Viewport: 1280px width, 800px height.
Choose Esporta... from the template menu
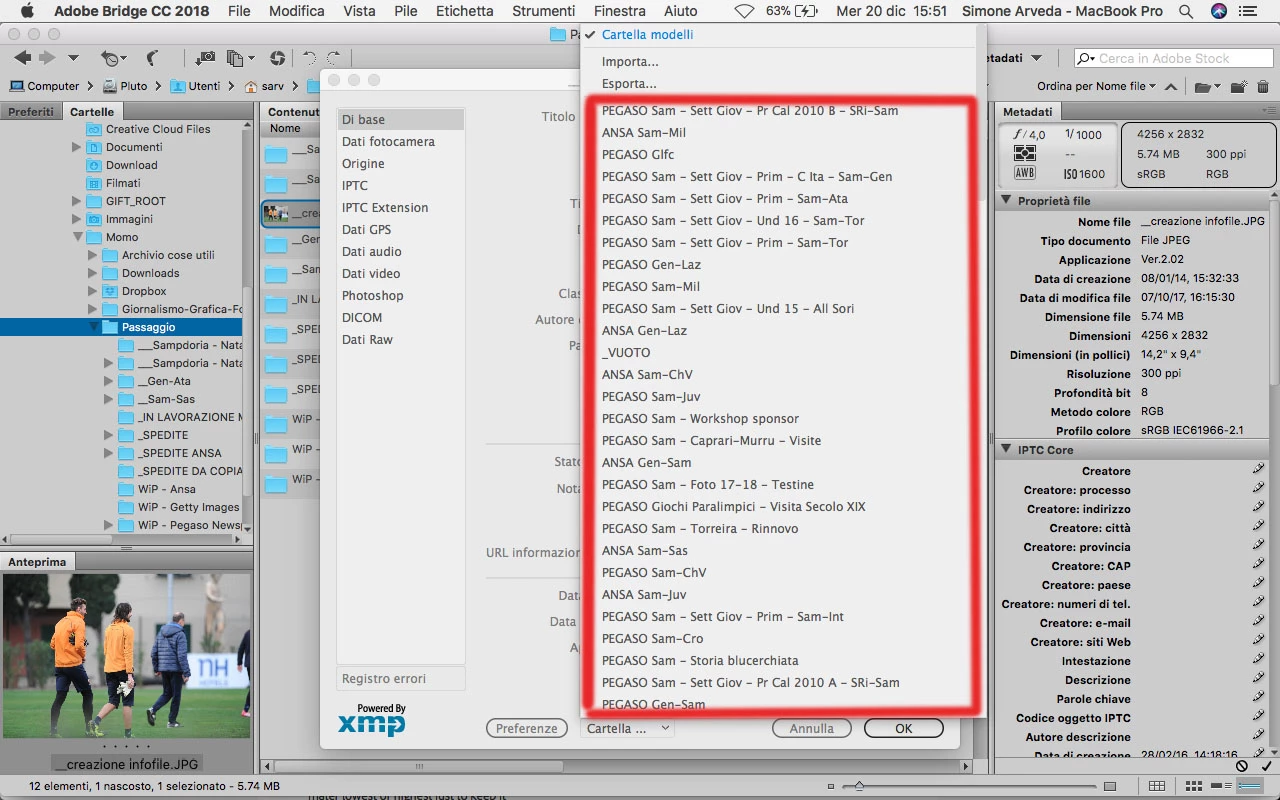[x=629, y=84]
